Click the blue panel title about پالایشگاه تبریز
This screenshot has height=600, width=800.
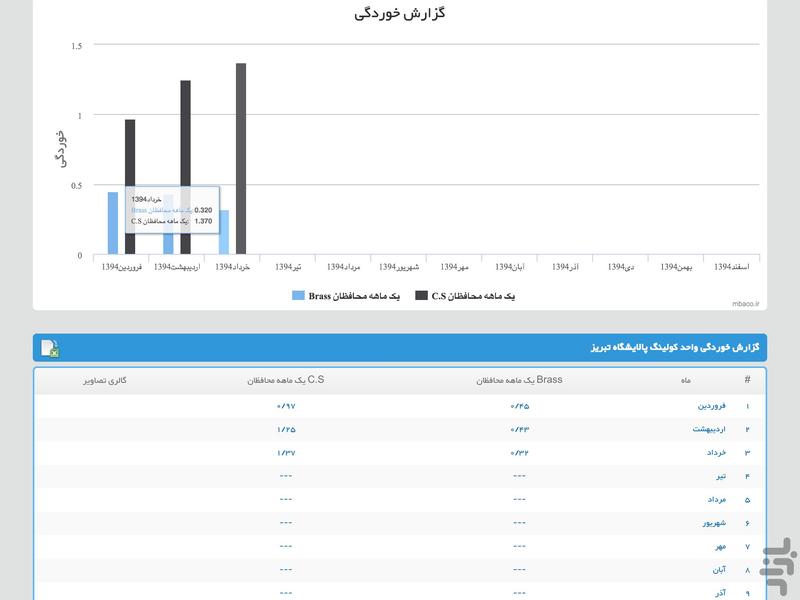[x=675, y=347]
